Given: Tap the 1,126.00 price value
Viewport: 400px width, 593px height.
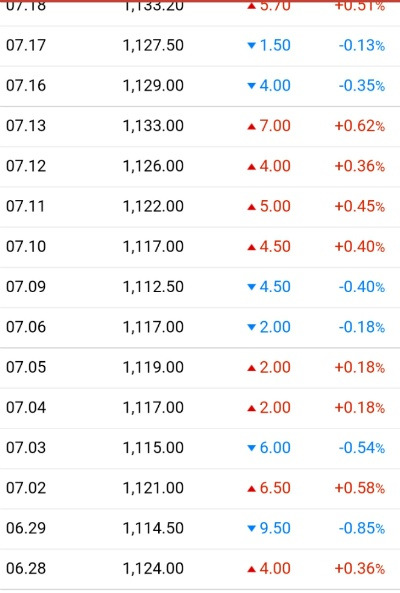Looking at the screenshot, I should click(x=153, y=166).
